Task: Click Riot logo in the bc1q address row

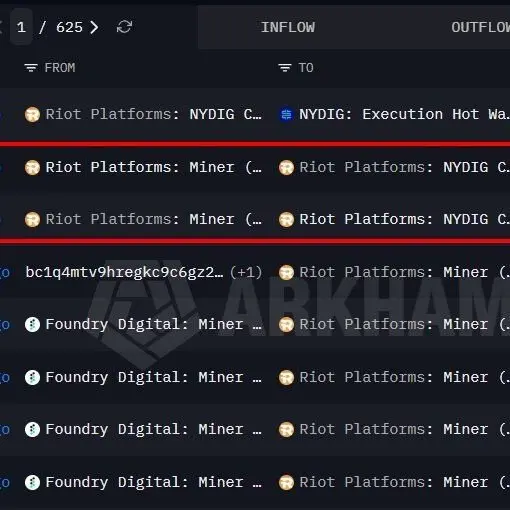Action: point(286,273)
